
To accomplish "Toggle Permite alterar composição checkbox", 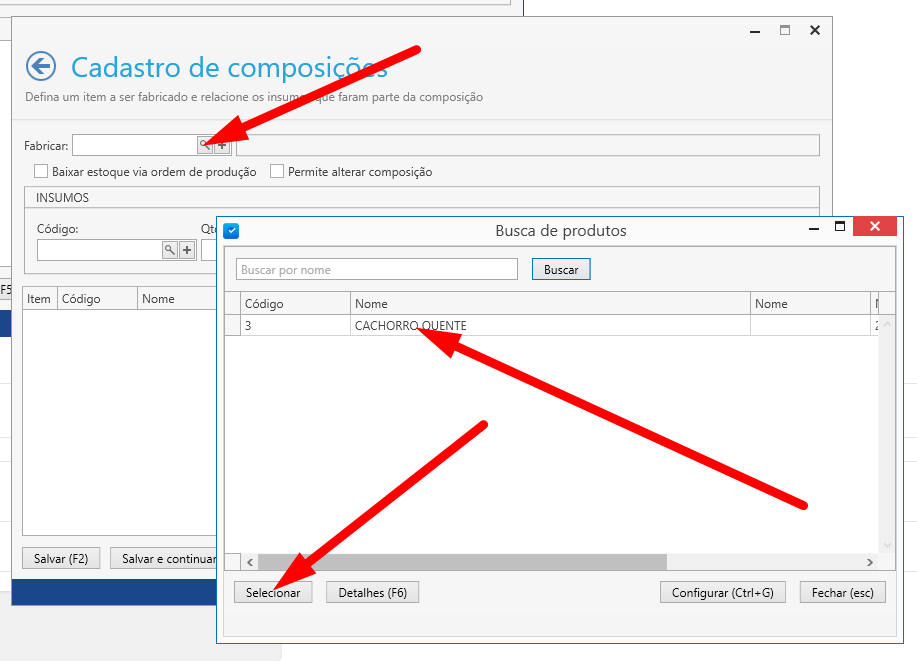I will (x=277, y=172).
